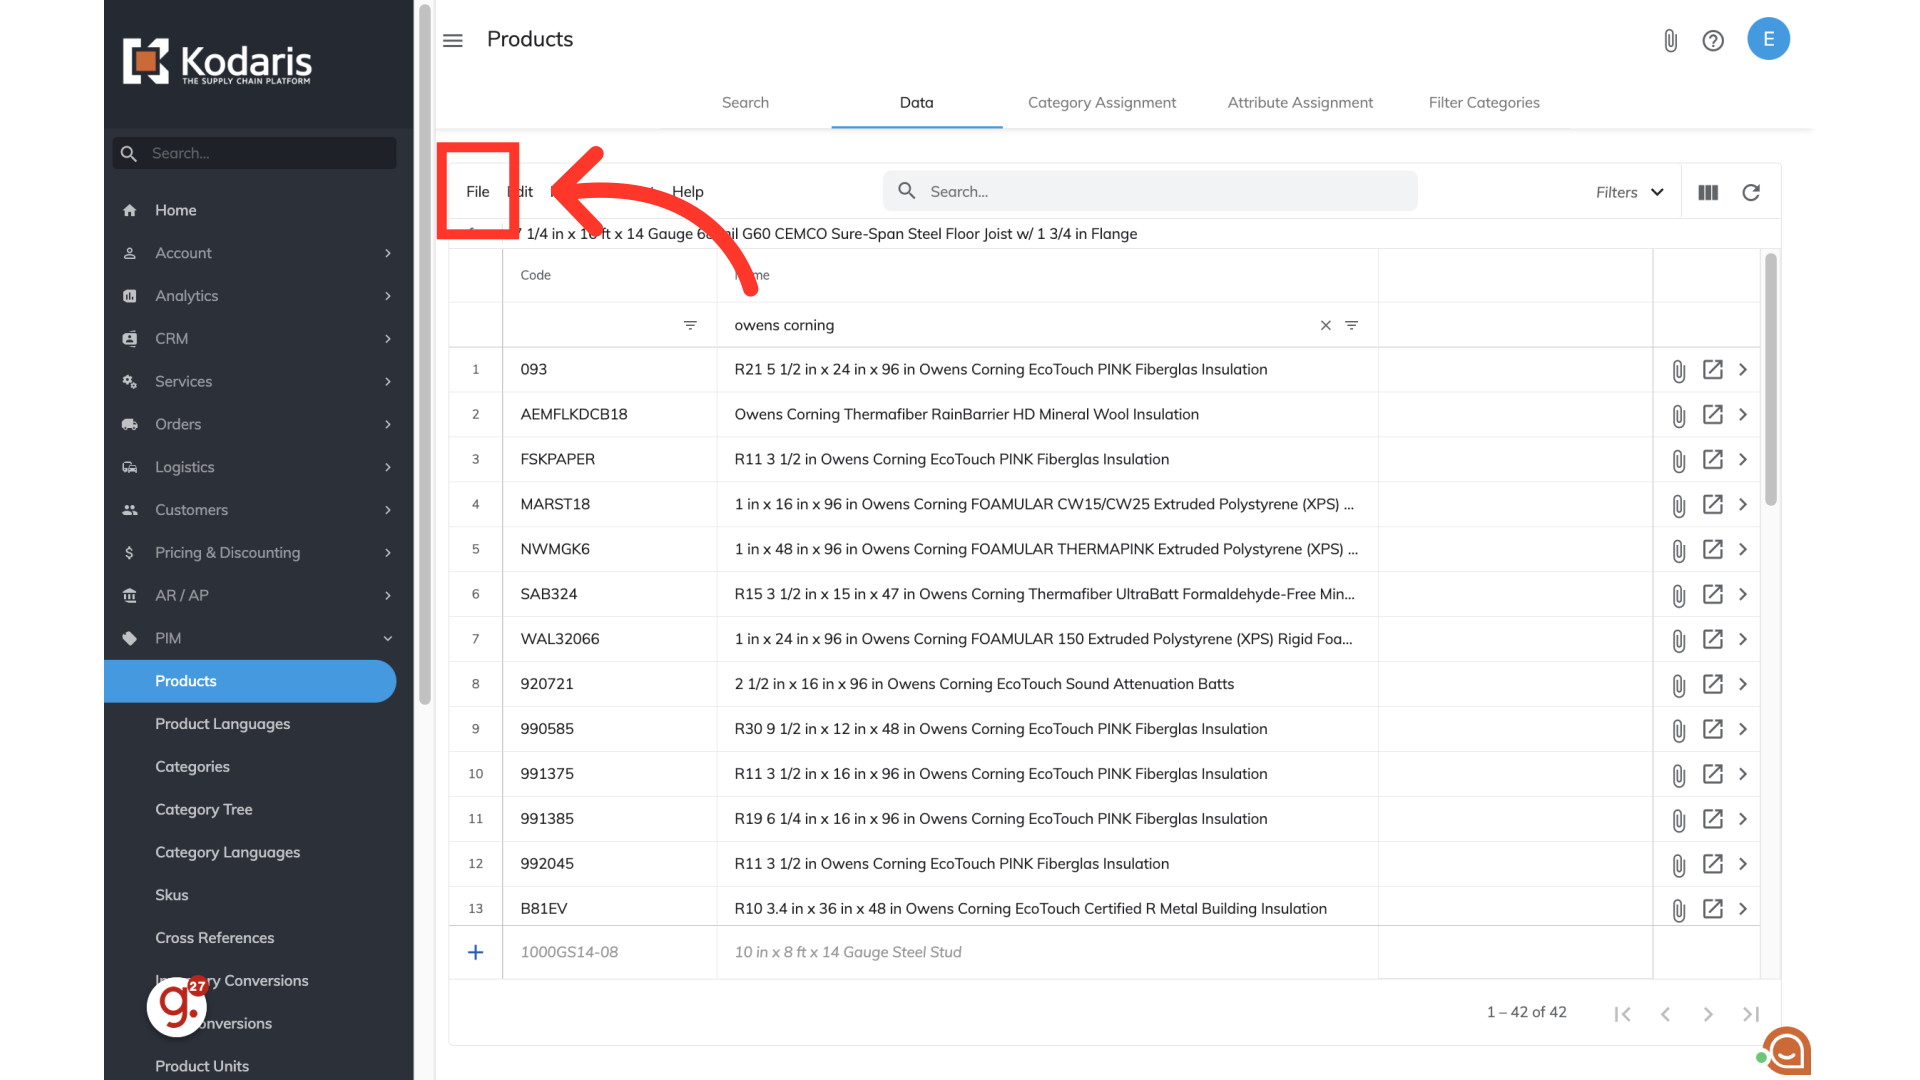Switch to Category Assignment tab

point(1101,103)
